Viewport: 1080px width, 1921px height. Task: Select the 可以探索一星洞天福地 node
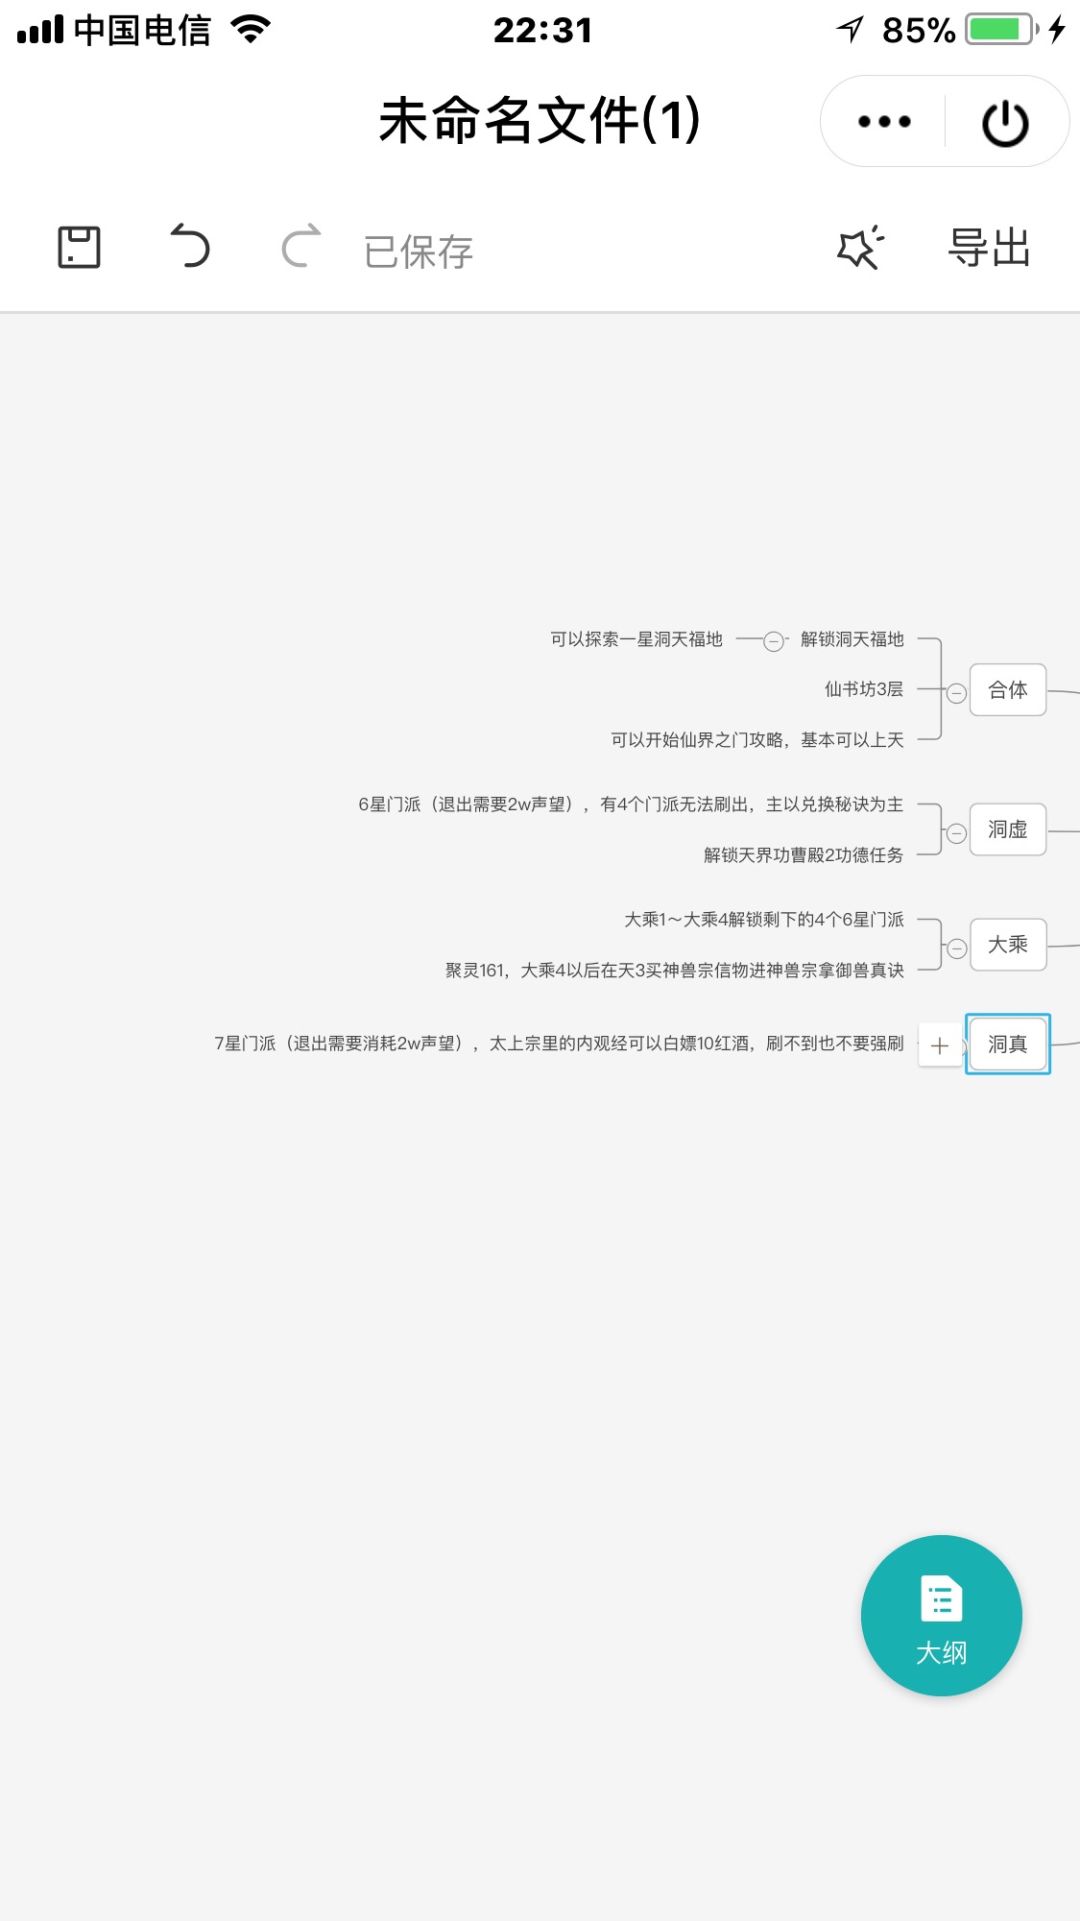point(636,639)
